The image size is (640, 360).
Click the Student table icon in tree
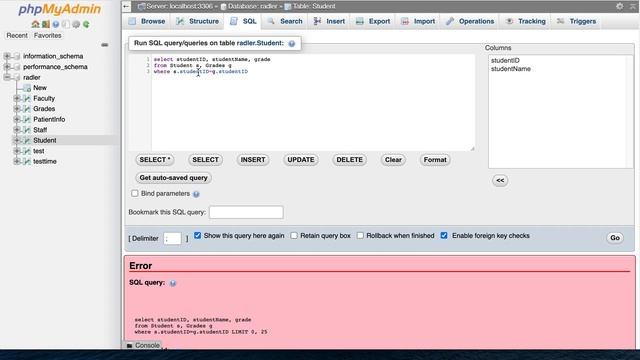point(27,140)
